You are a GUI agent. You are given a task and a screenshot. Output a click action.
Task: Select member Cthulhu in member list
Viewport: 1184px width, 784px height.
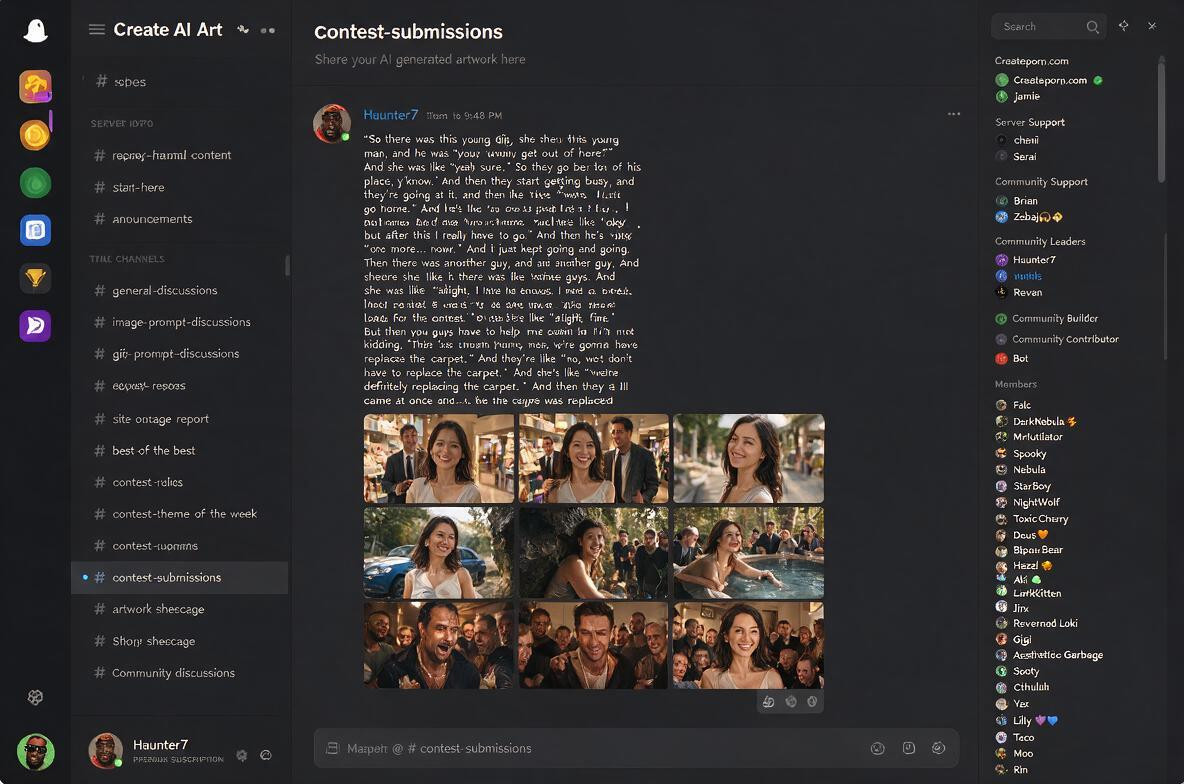[x=1022, y=687]
